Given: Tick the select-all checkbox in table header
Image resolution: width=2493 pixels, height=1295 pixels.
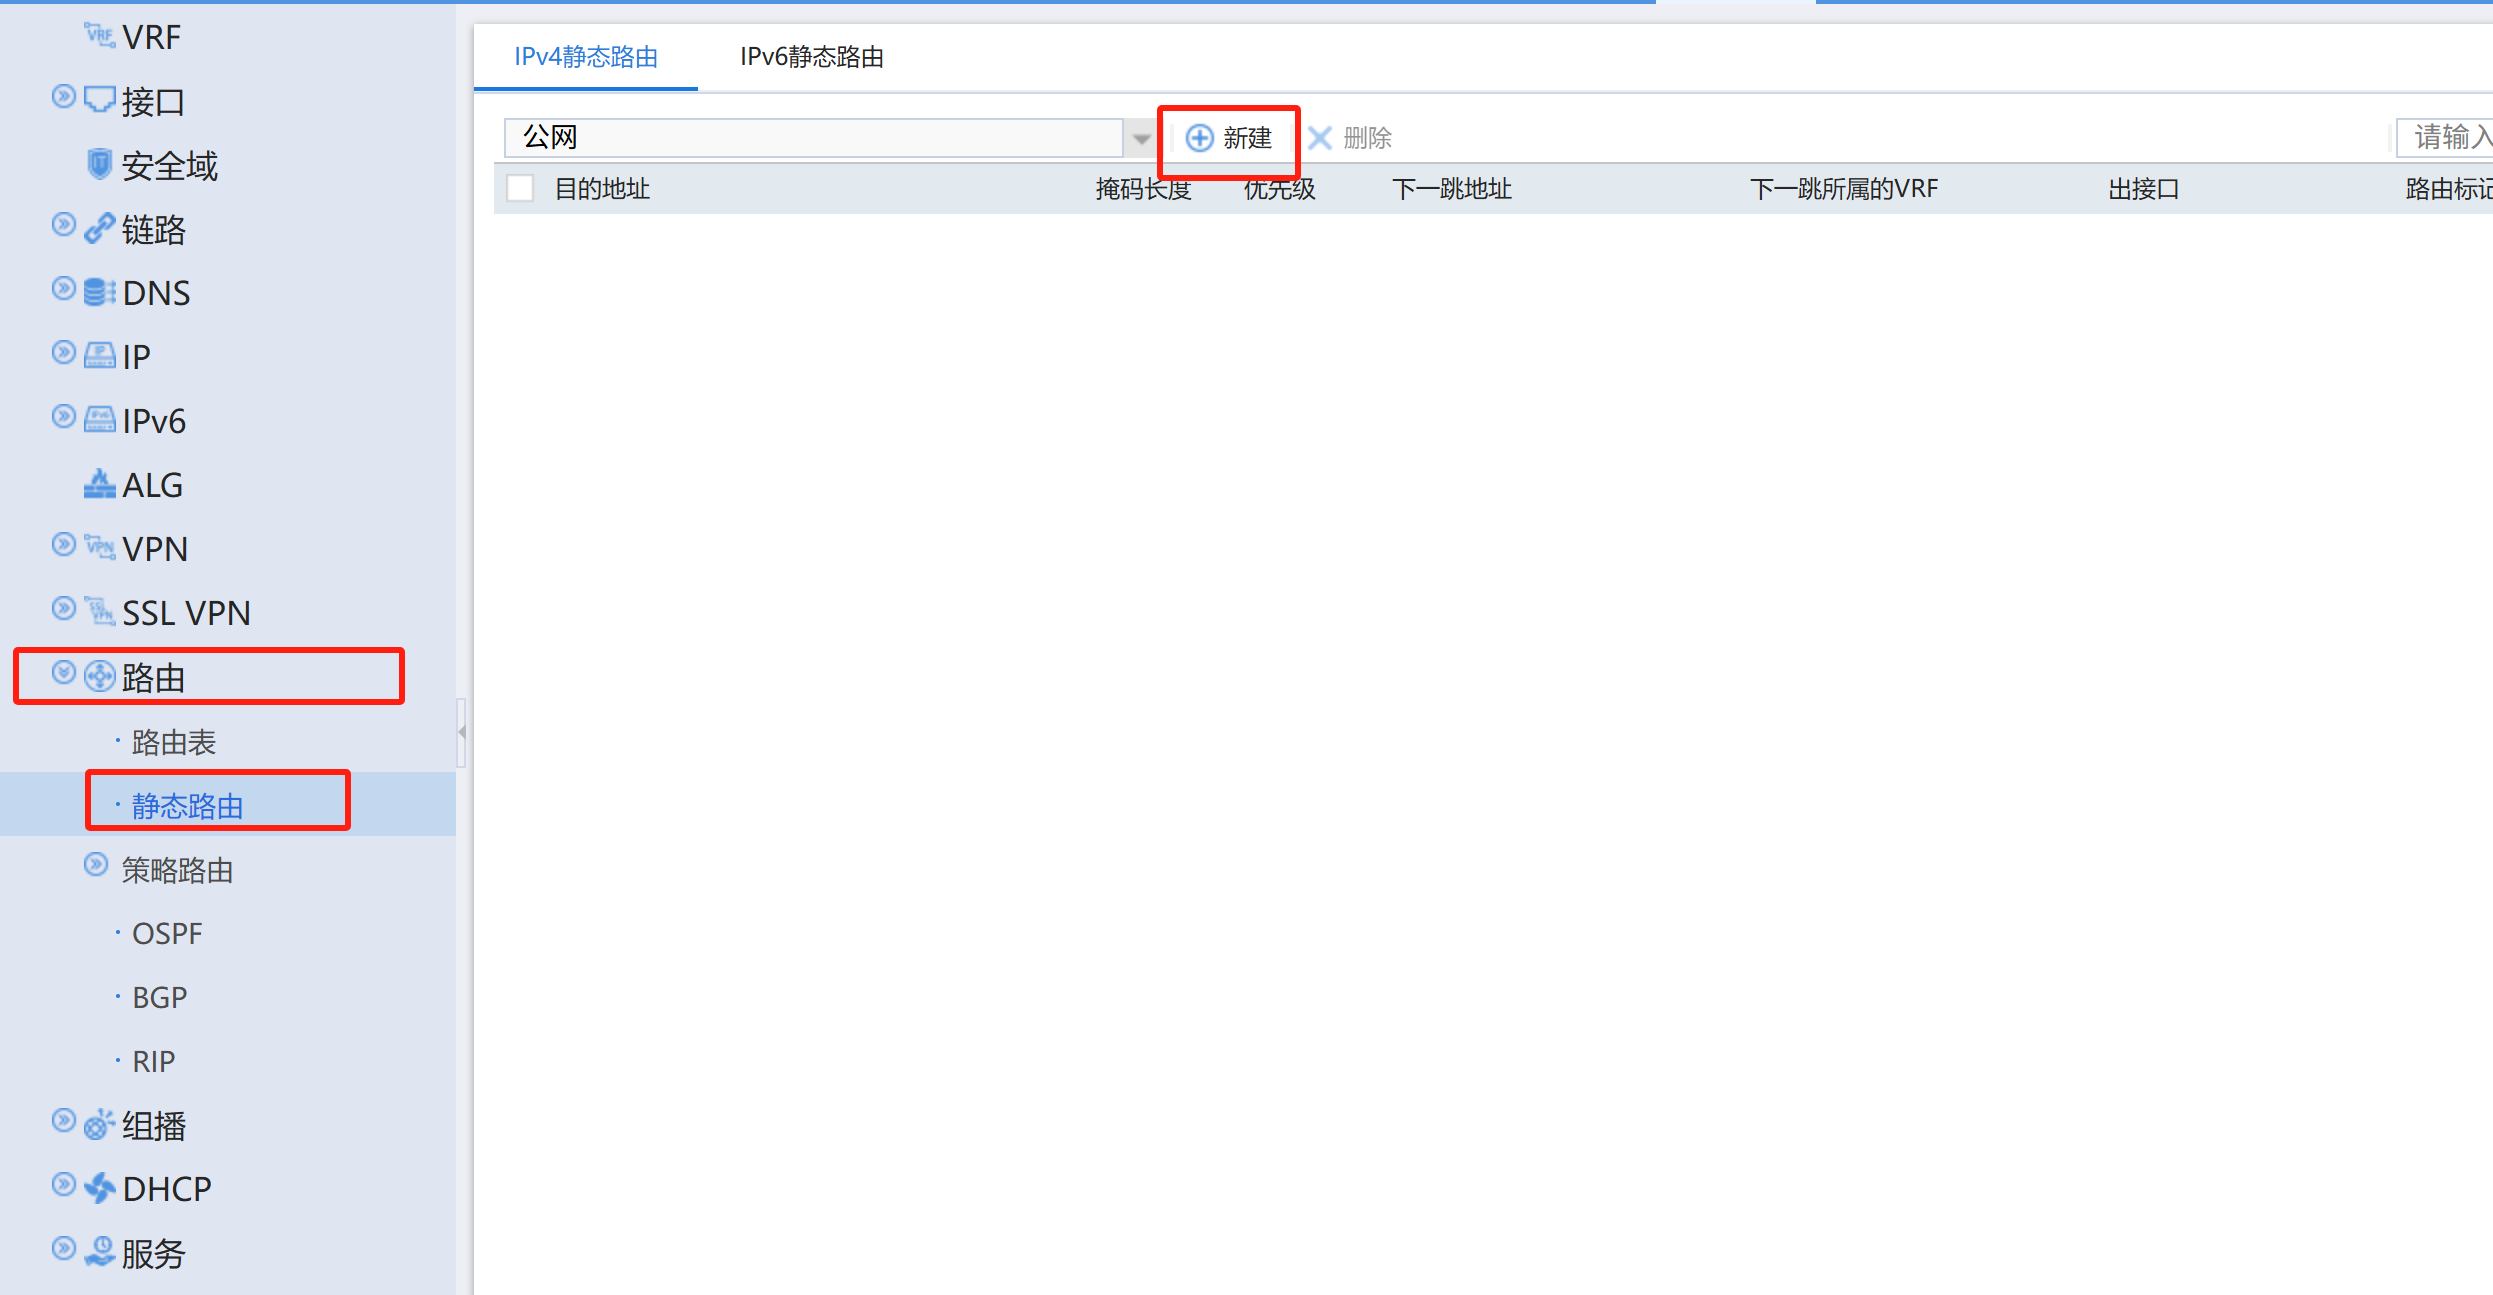Looking at the screenshot, I should (x=520, y=188).
